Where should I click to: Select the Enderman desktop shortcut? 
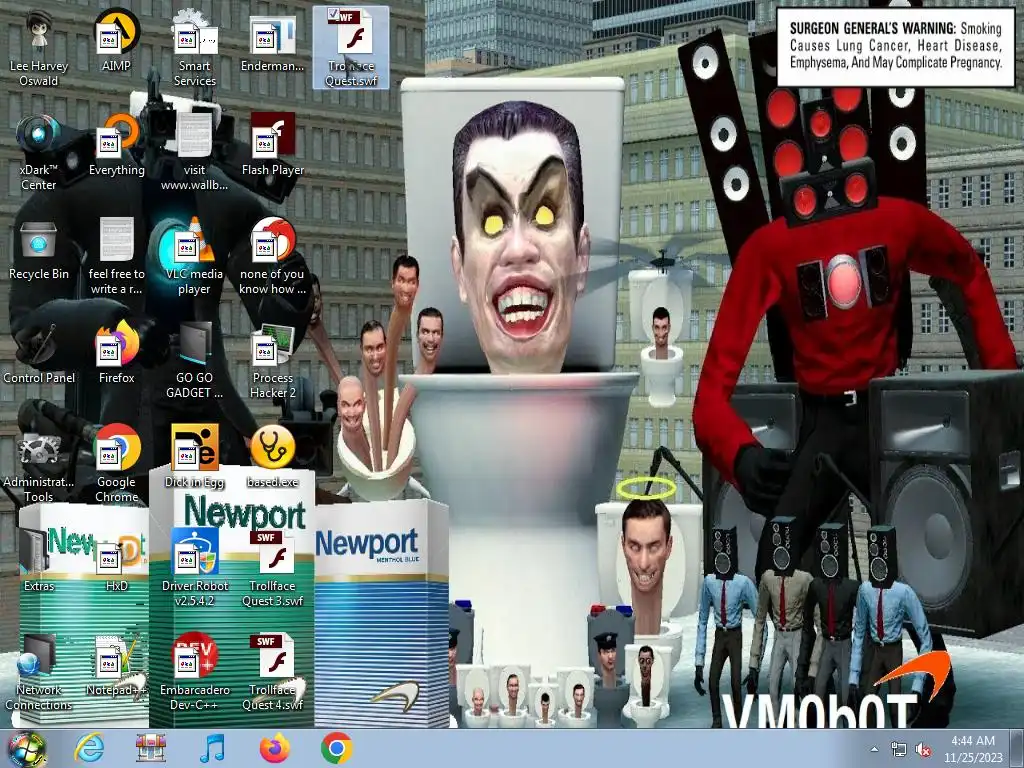272,40
